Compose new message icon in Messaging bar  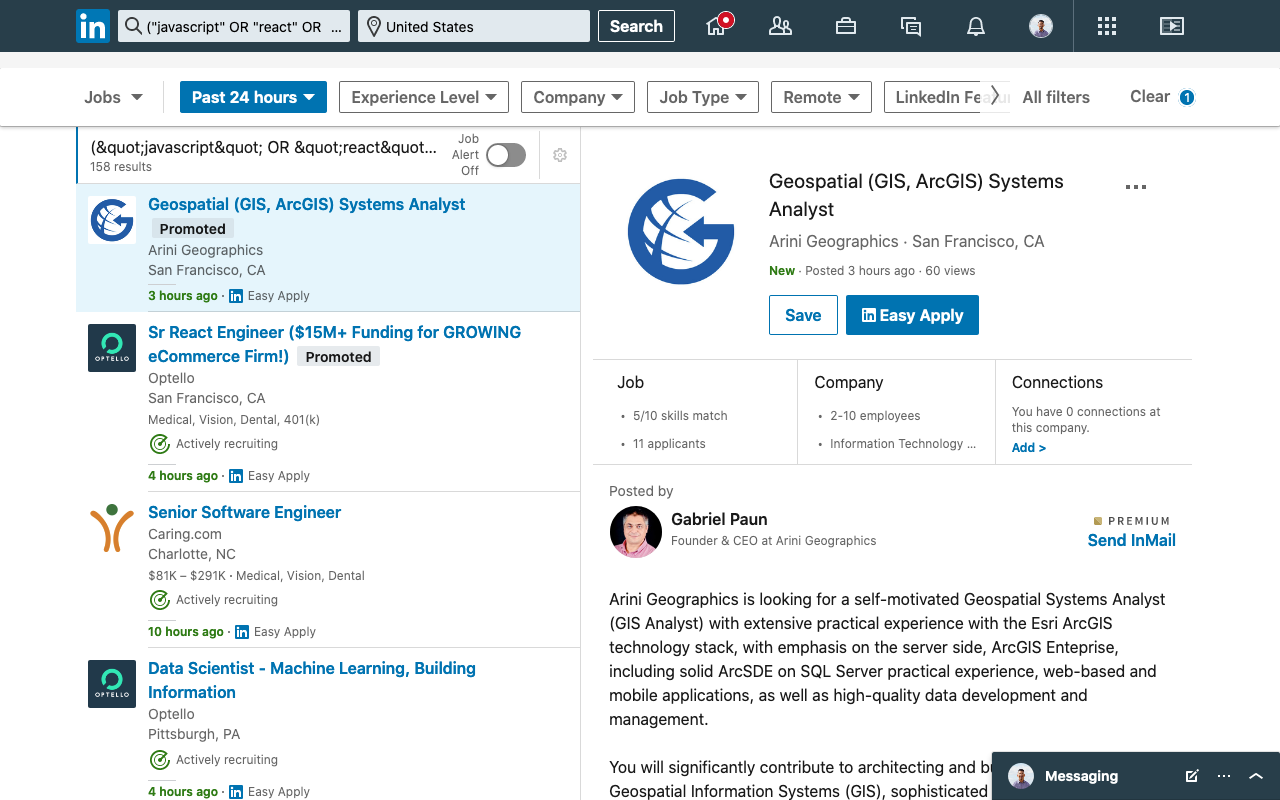[1191, 776]
